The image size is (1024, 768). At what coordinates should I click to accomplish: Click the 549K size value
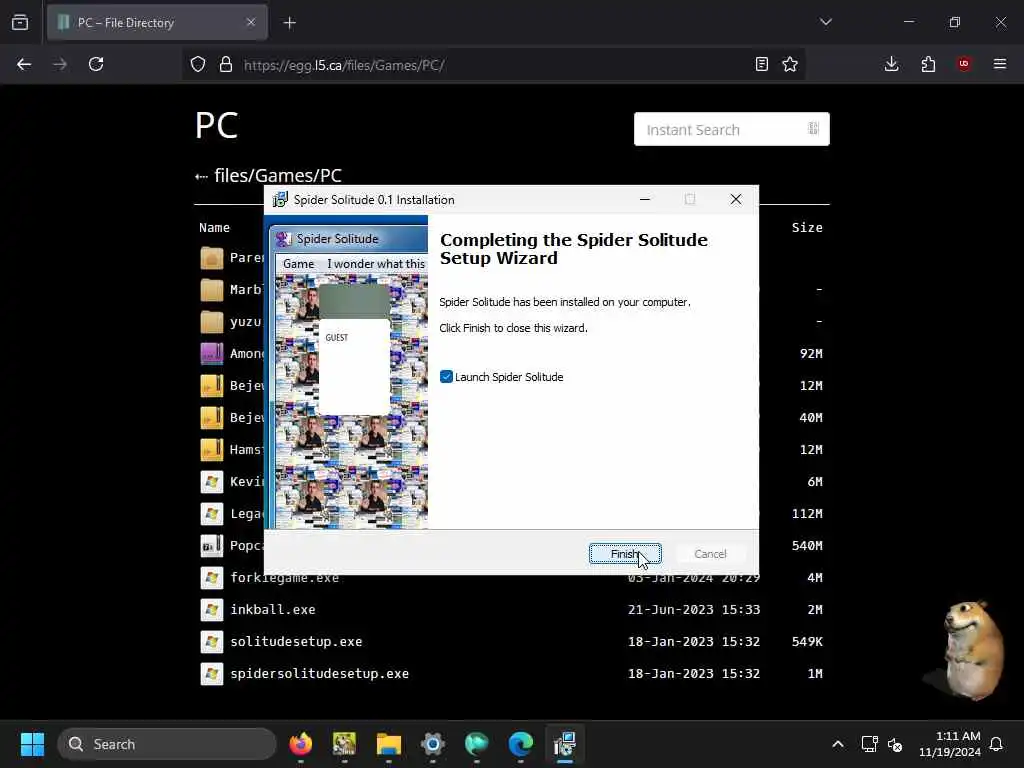pyautogui.click(x=807, y=641)
